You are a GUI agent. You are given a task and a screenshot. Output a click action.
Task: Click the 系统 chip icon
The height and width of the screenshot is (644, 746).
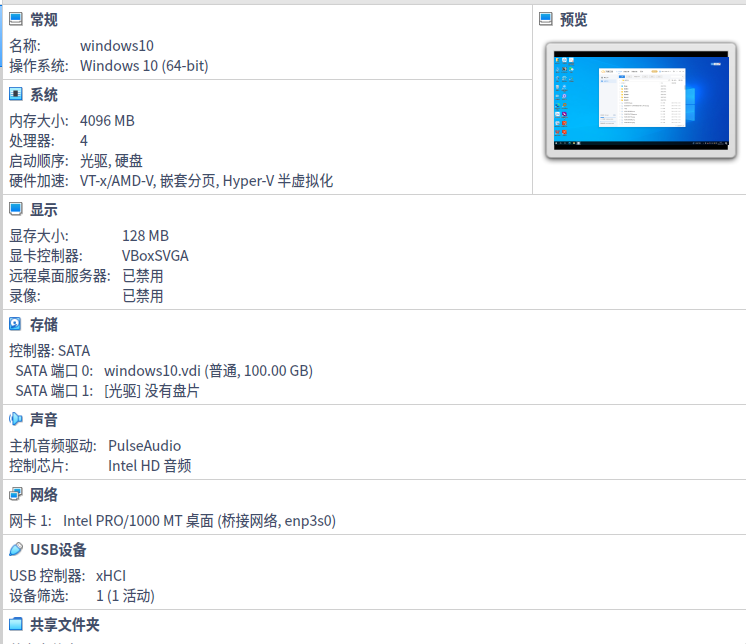pyautogui.click(x=16, y=94)
